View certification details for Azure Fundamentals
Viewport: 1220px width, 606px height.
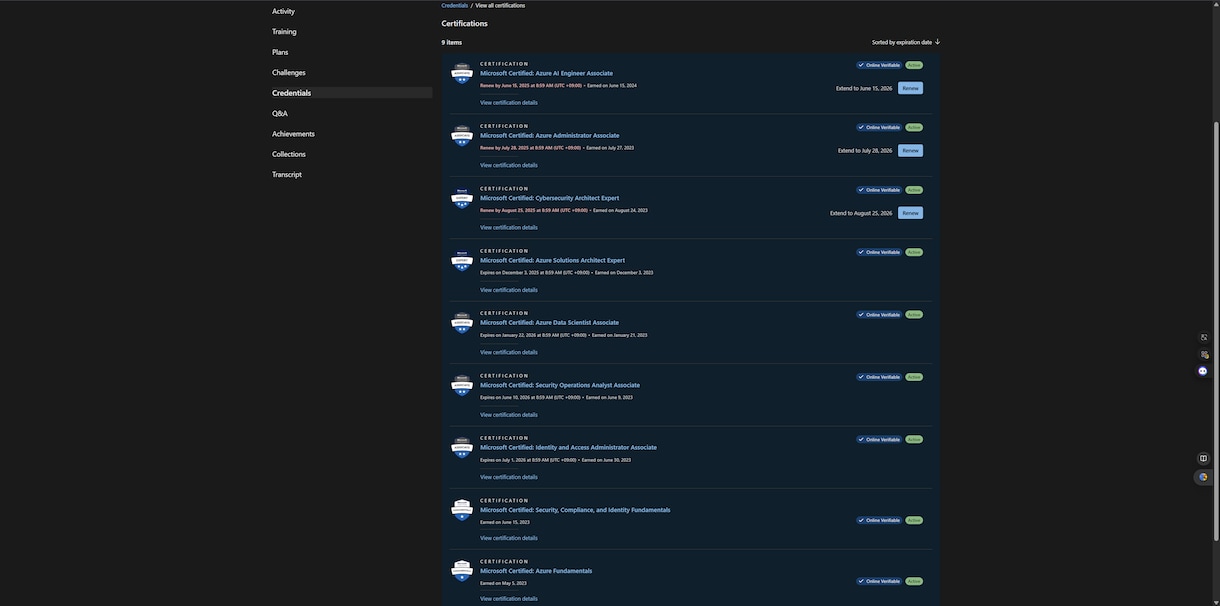[x=509, y=599]
